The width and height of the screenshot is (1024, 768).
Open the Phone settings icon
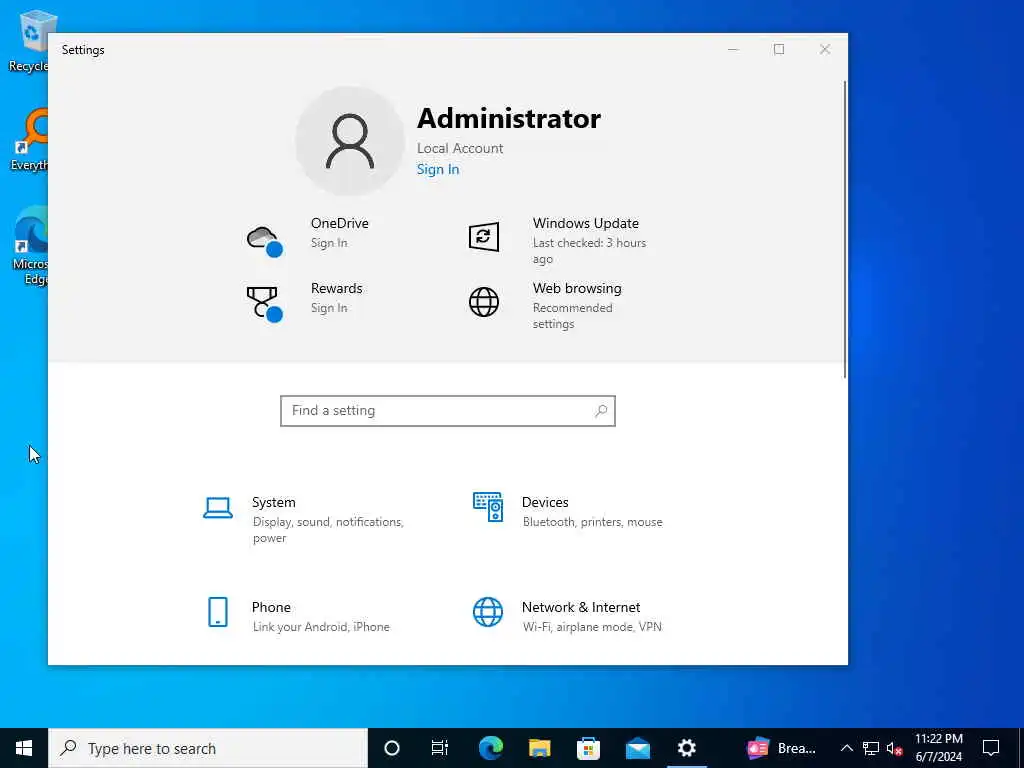[217, 613]
